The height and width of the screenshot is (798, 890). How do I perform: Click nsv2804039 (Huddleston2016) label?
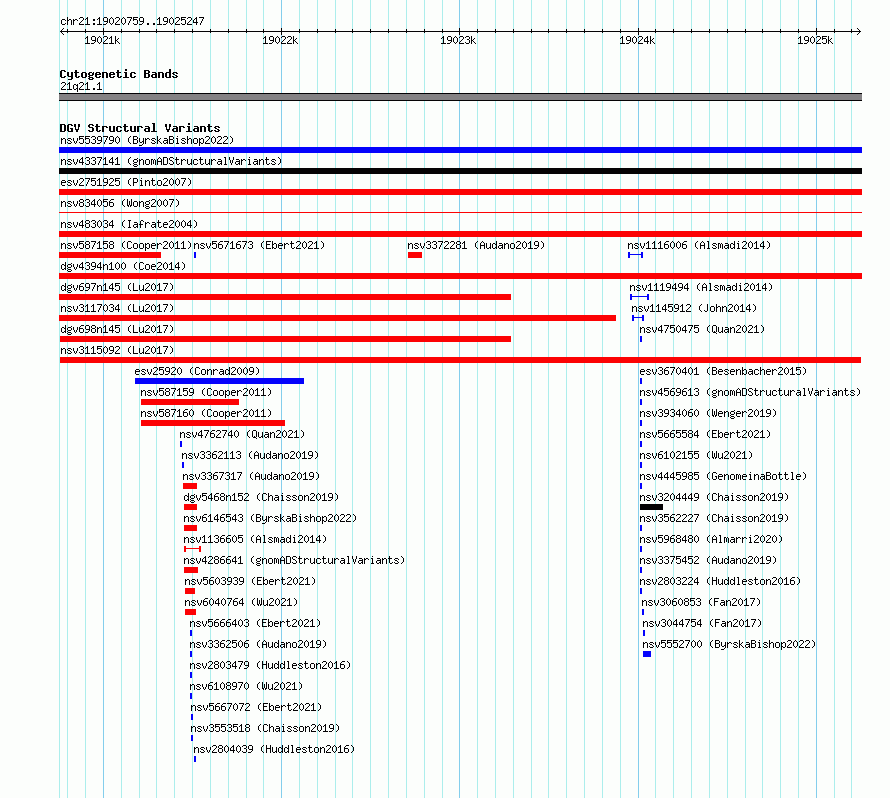click(274, 749)
